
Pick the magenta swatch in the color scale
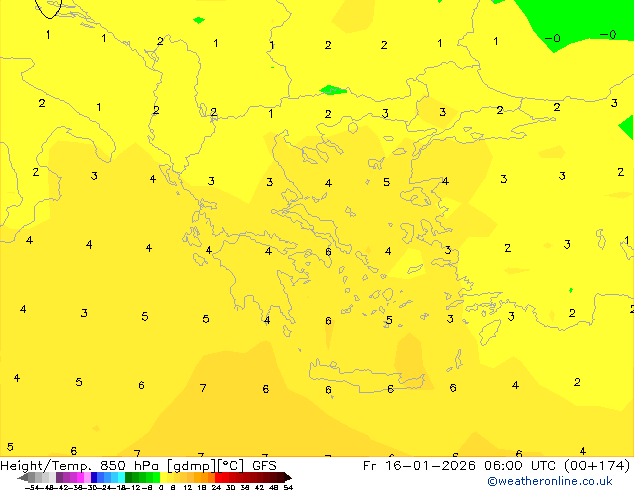[80, 477]
